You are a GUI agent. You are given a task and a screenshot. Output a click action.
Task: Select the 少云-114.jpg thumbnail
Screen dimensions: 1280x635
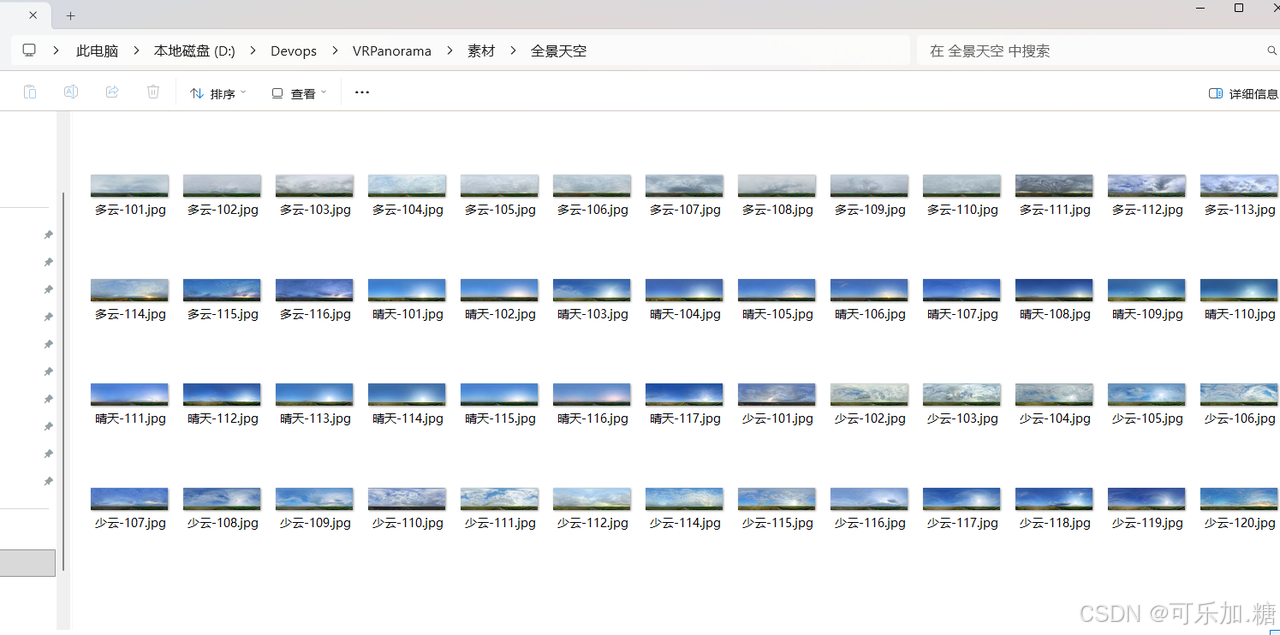point(685,498)
